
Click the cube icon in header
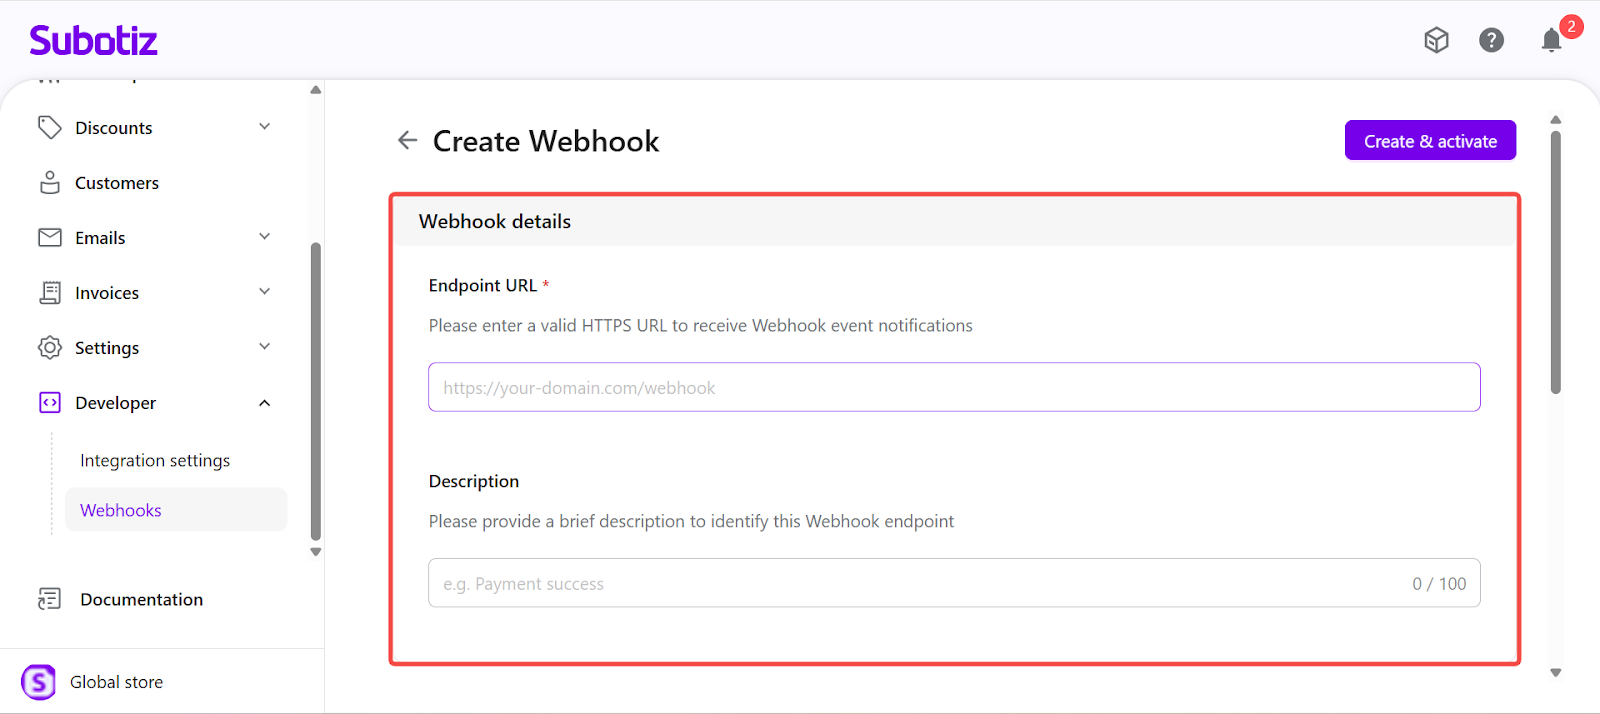pyautogui.click(x=1436, y=40)
